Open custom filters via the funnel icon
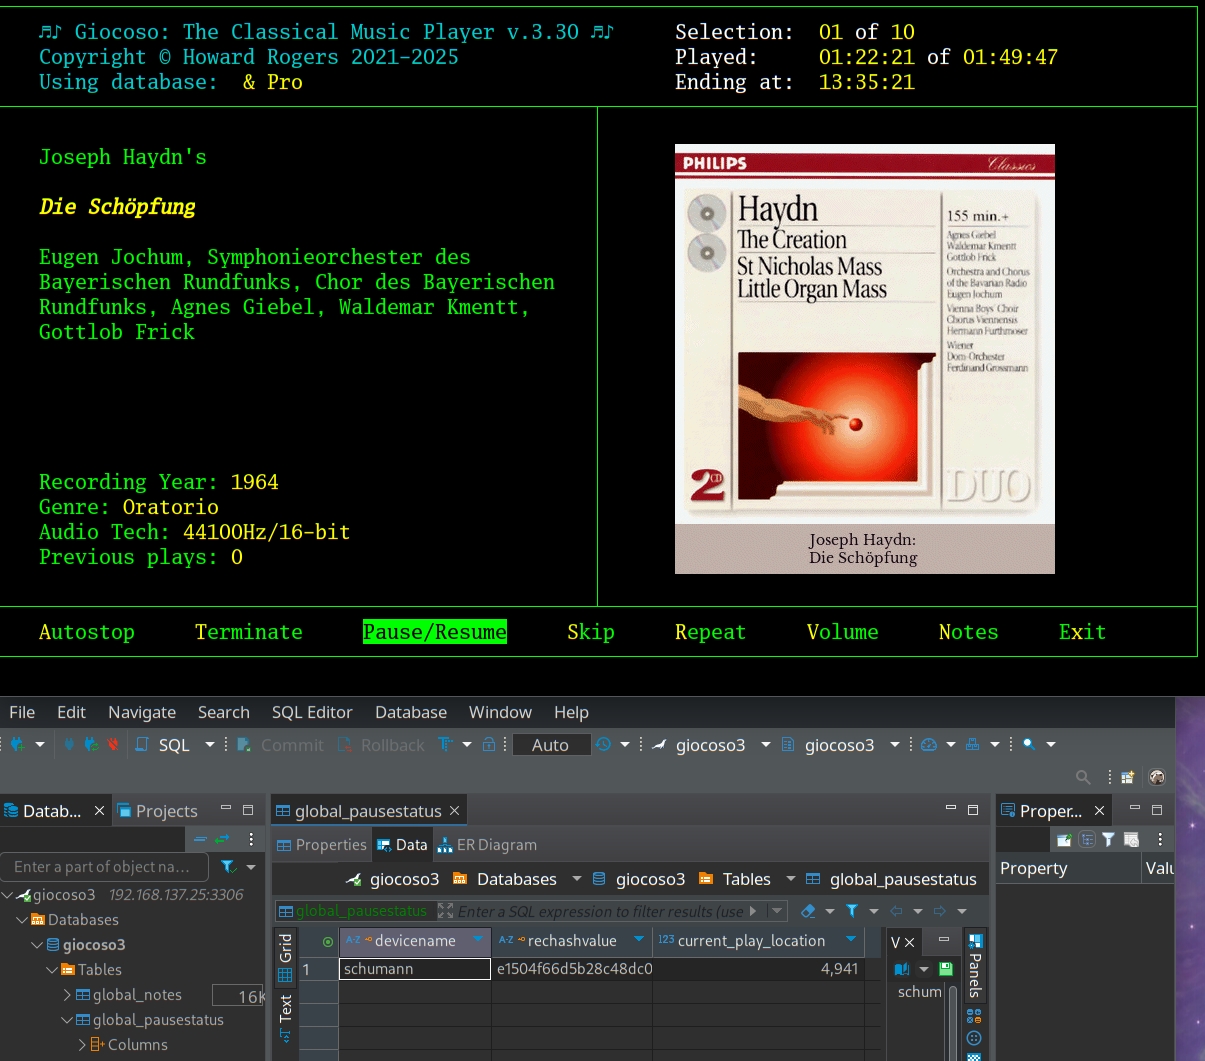 pos(851,911)
